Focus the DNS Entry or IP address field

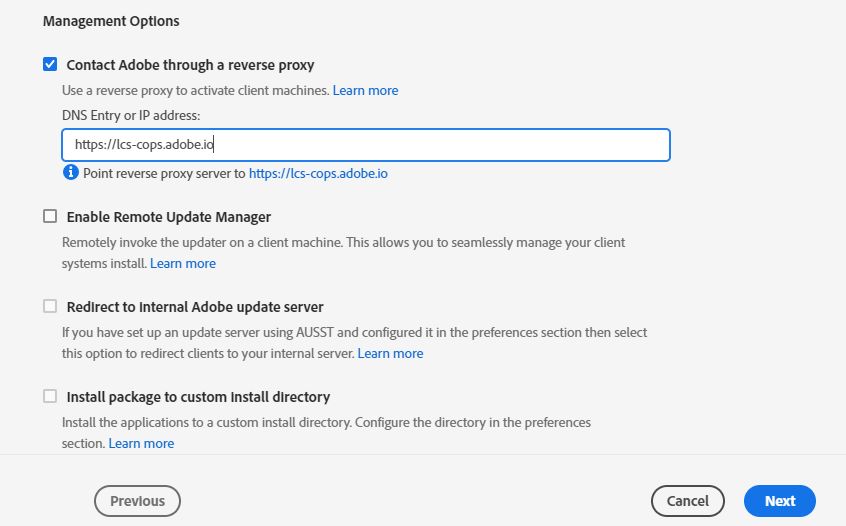[365, 145]
